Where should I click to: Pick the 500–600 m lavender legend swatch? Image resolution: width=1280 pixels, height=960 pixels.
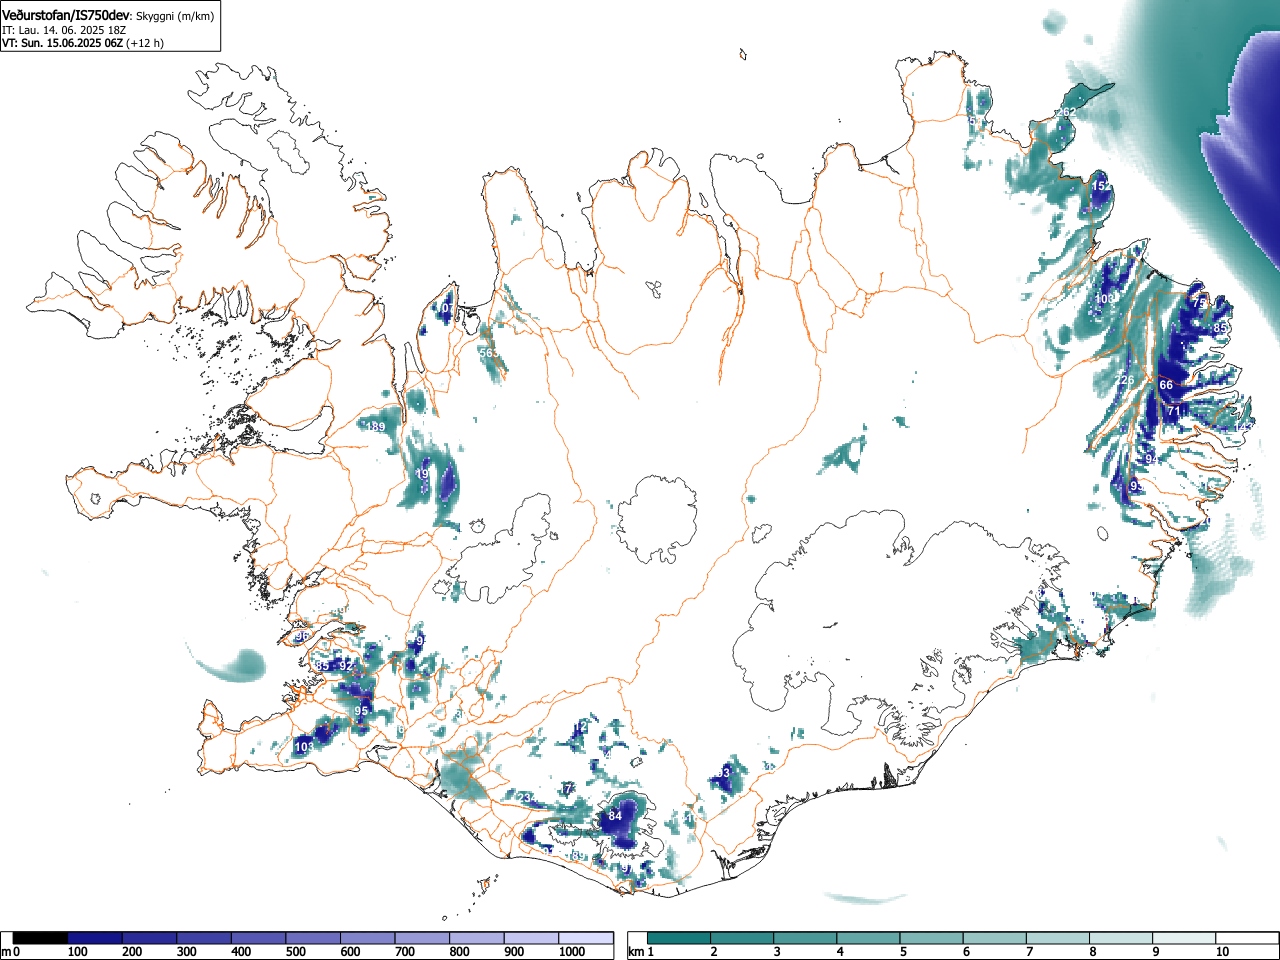click(x=313, y=938)
